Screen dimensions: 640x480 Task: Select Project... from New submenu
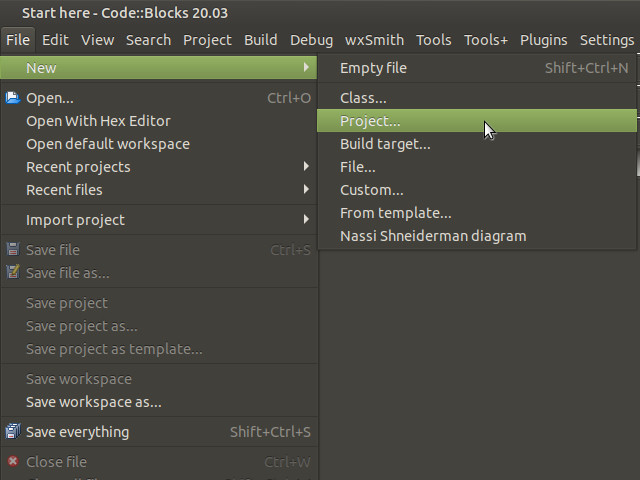(370, 121)
